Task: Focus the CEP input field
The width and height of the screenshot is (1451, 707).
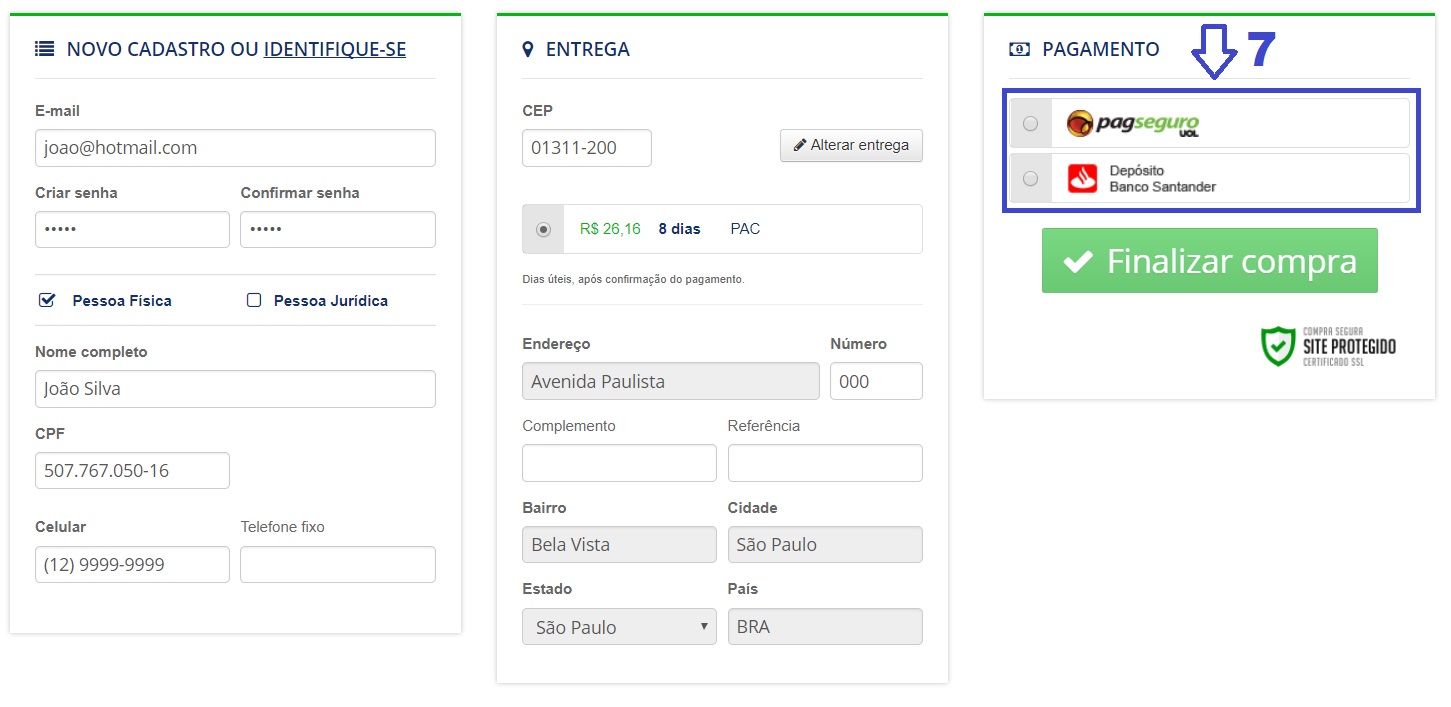Action: click(586, 148)
